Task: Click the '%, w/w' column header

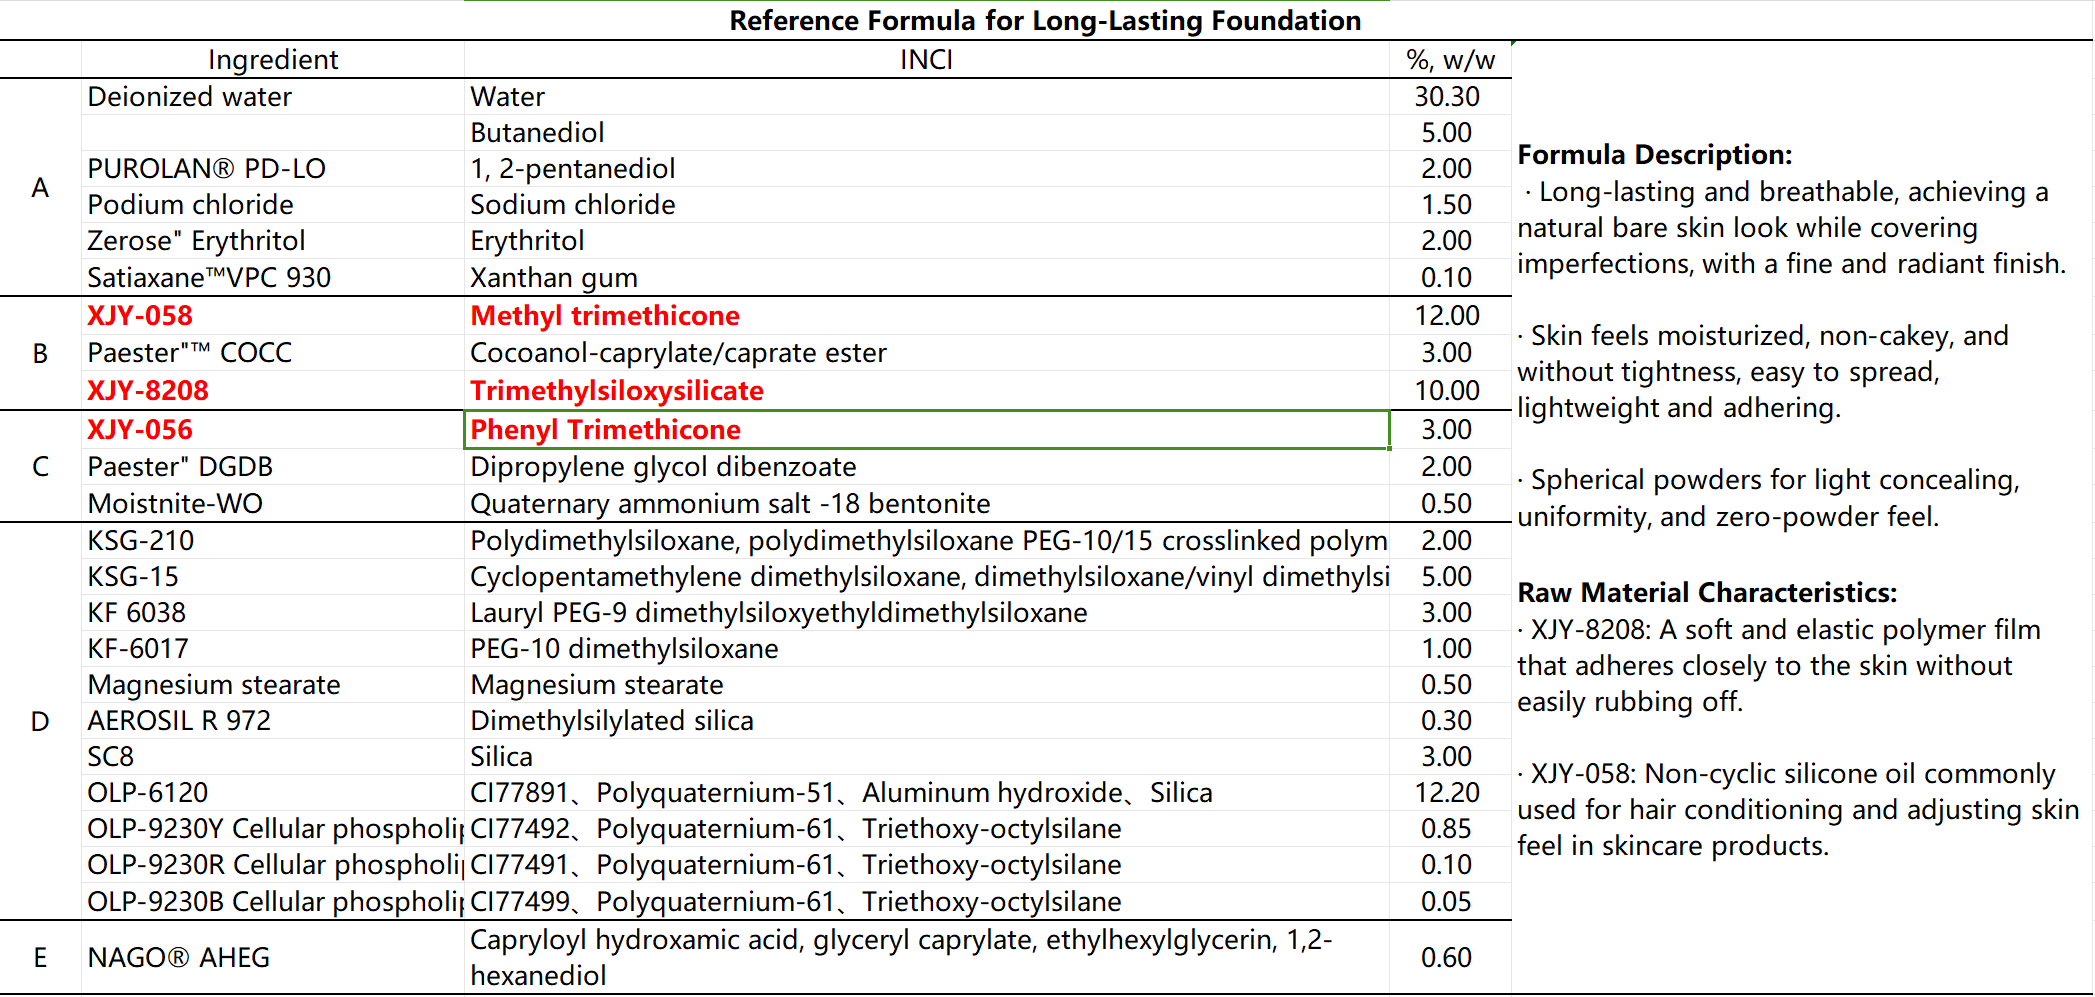Action: 1450,60
